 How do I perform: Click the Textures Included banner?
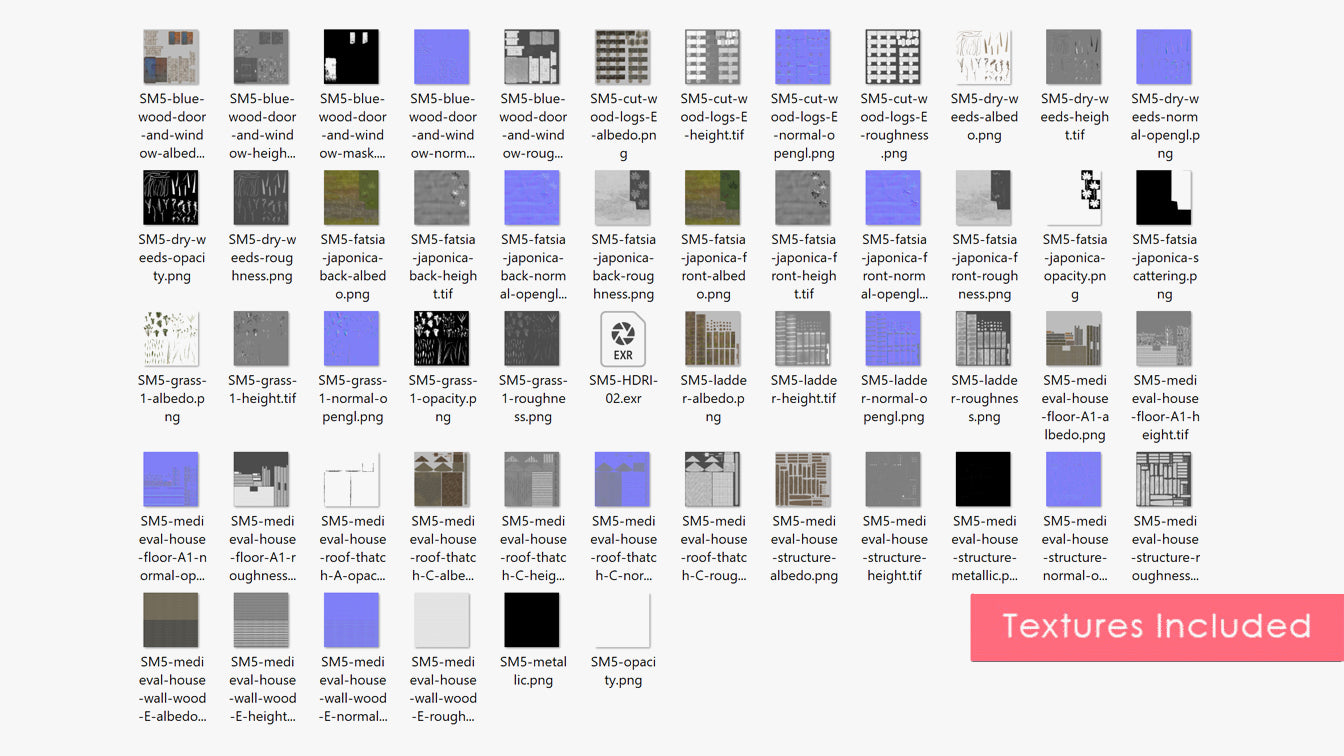1156,627
